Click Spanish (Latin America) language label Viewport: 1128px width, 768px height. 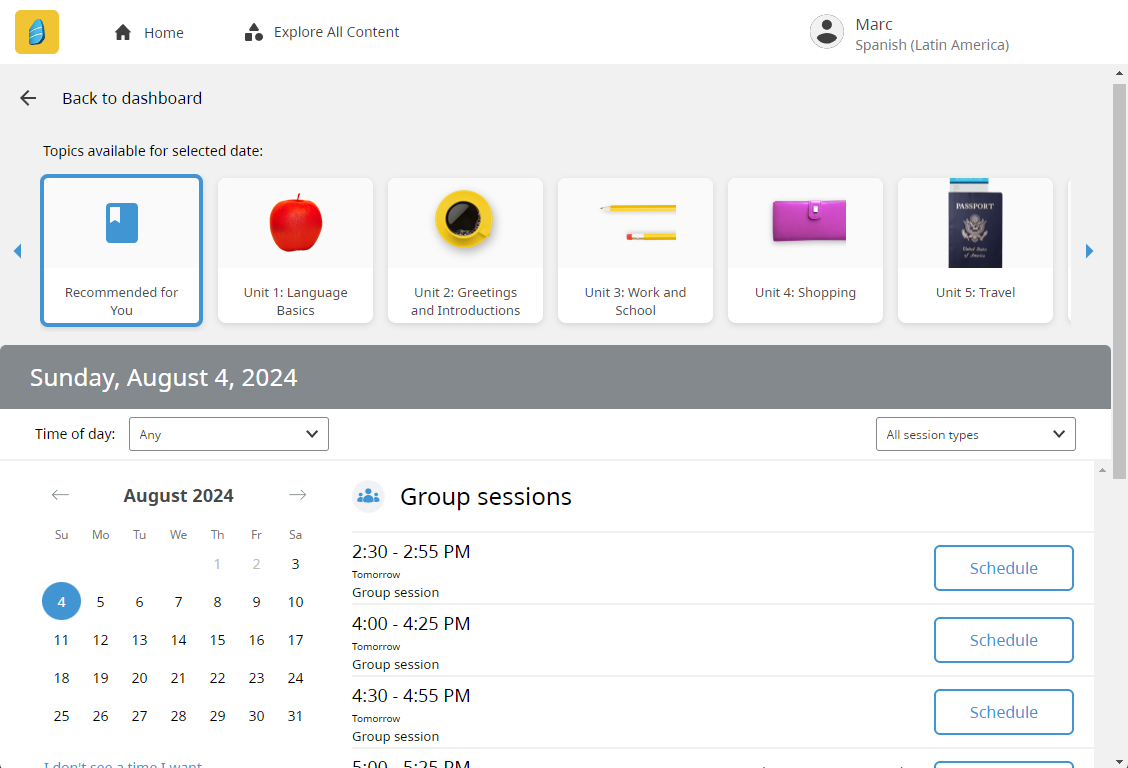tap(932, 45)
